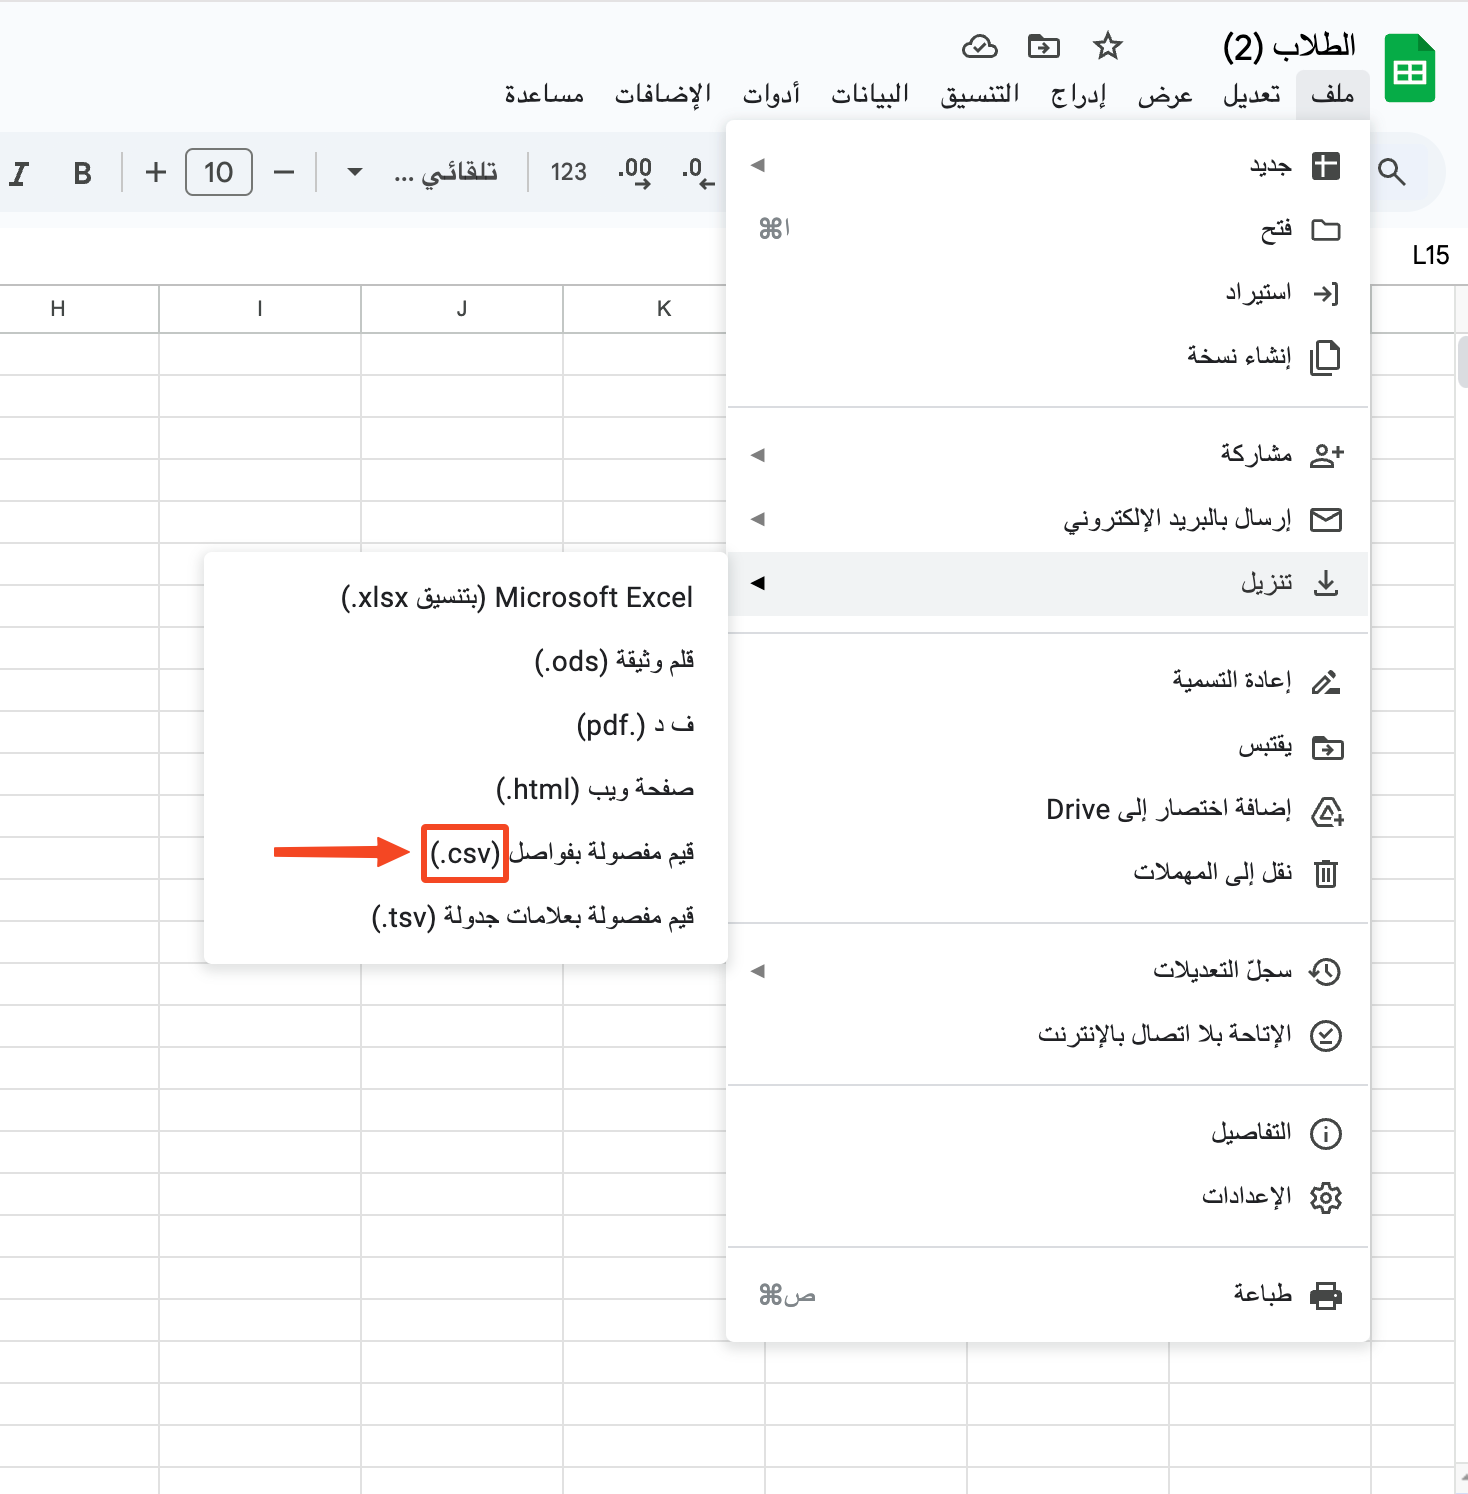Click the move-to-folder icon beside the title
This screenshot has width=1468, height=1494.
click(1043, 46)
